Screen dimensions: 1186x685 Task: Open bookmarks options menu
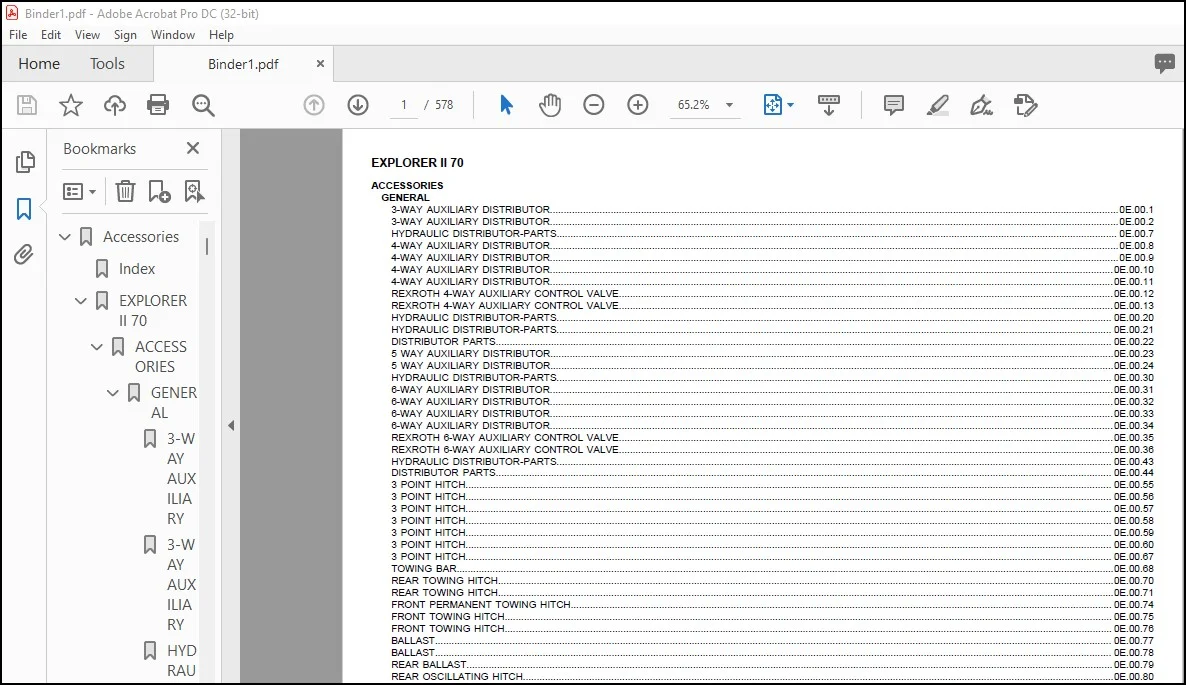click(x=79, y=191)
